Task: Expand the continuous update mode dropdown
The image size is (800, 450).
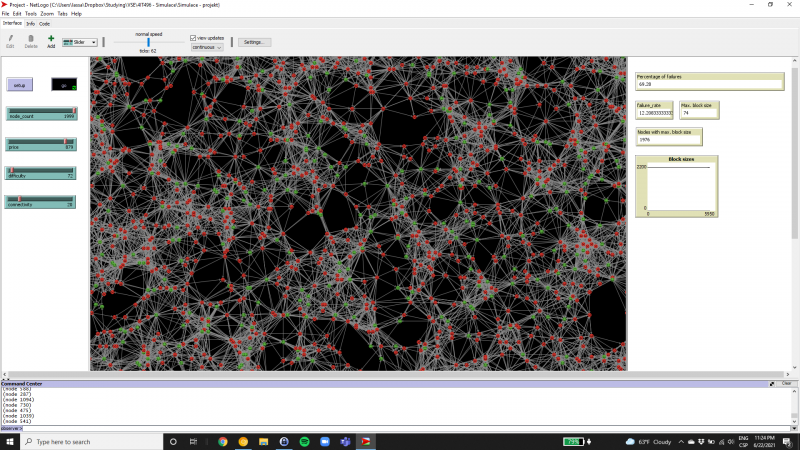Action: point(208,46)
